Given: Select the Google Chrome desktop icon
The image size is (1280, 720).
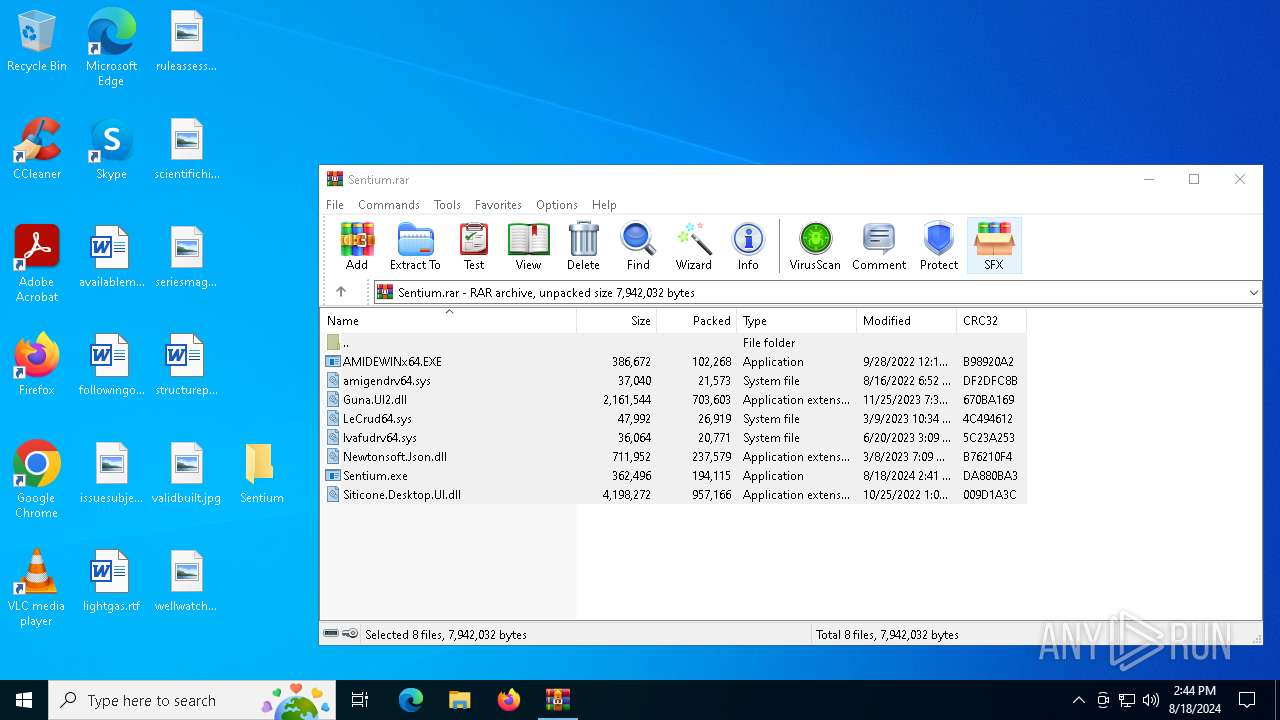Looking at the screenshot, I should pyautogui.click(x=37, y=480).
